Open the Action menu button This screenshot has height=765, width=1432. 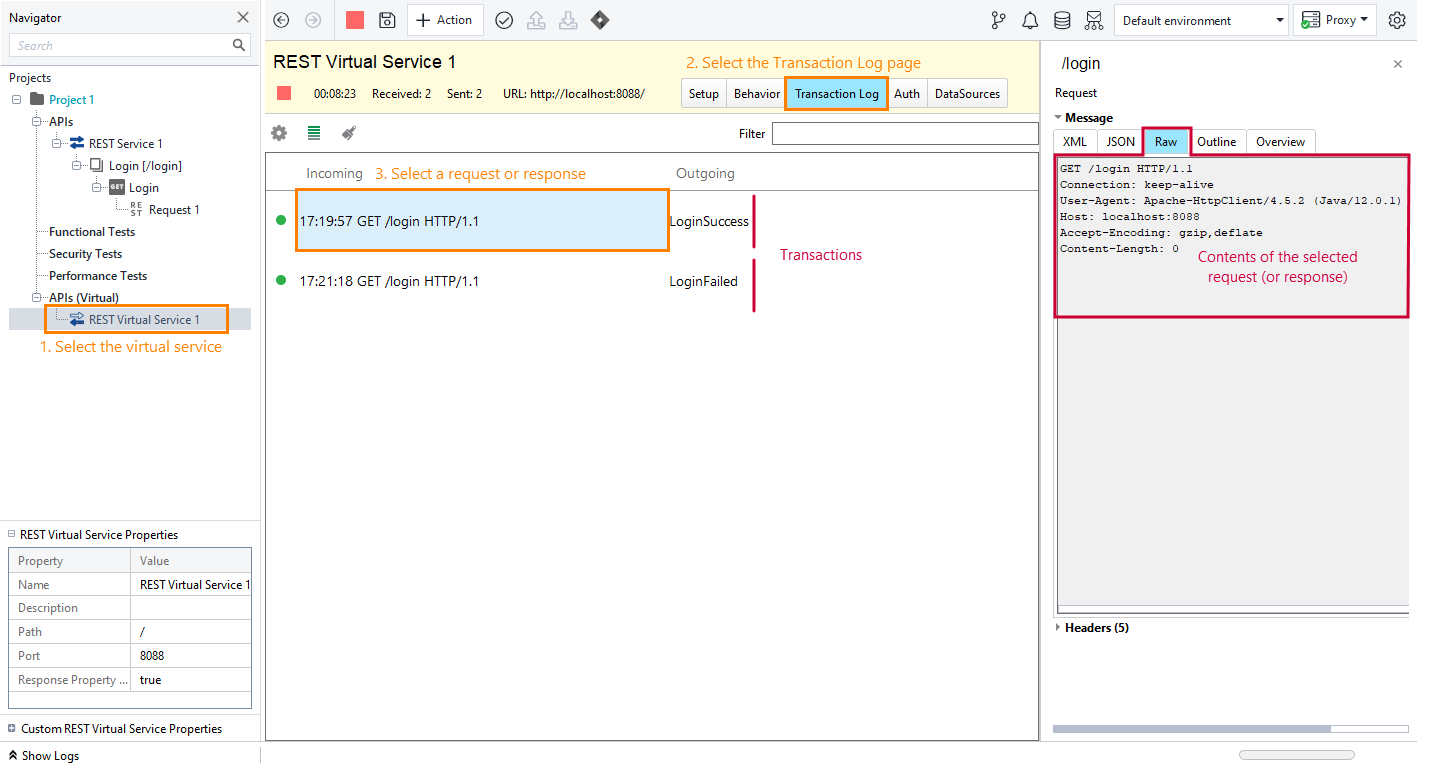tap(445, 20)
